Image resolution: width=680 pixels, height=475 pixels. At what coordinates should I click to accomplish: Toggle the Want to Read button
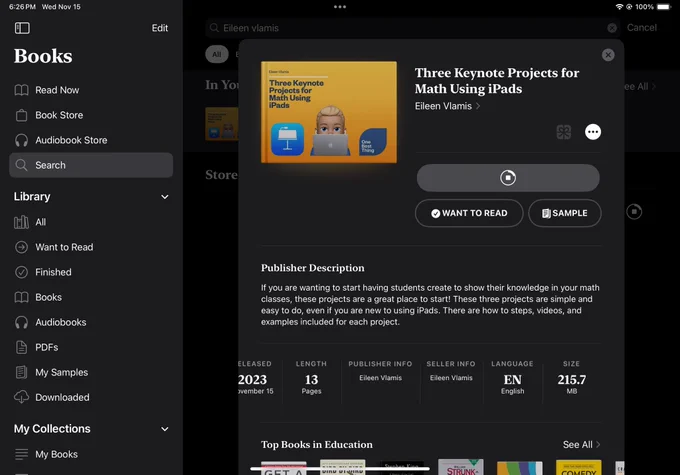pyautogui.click(x=469, y=213)
